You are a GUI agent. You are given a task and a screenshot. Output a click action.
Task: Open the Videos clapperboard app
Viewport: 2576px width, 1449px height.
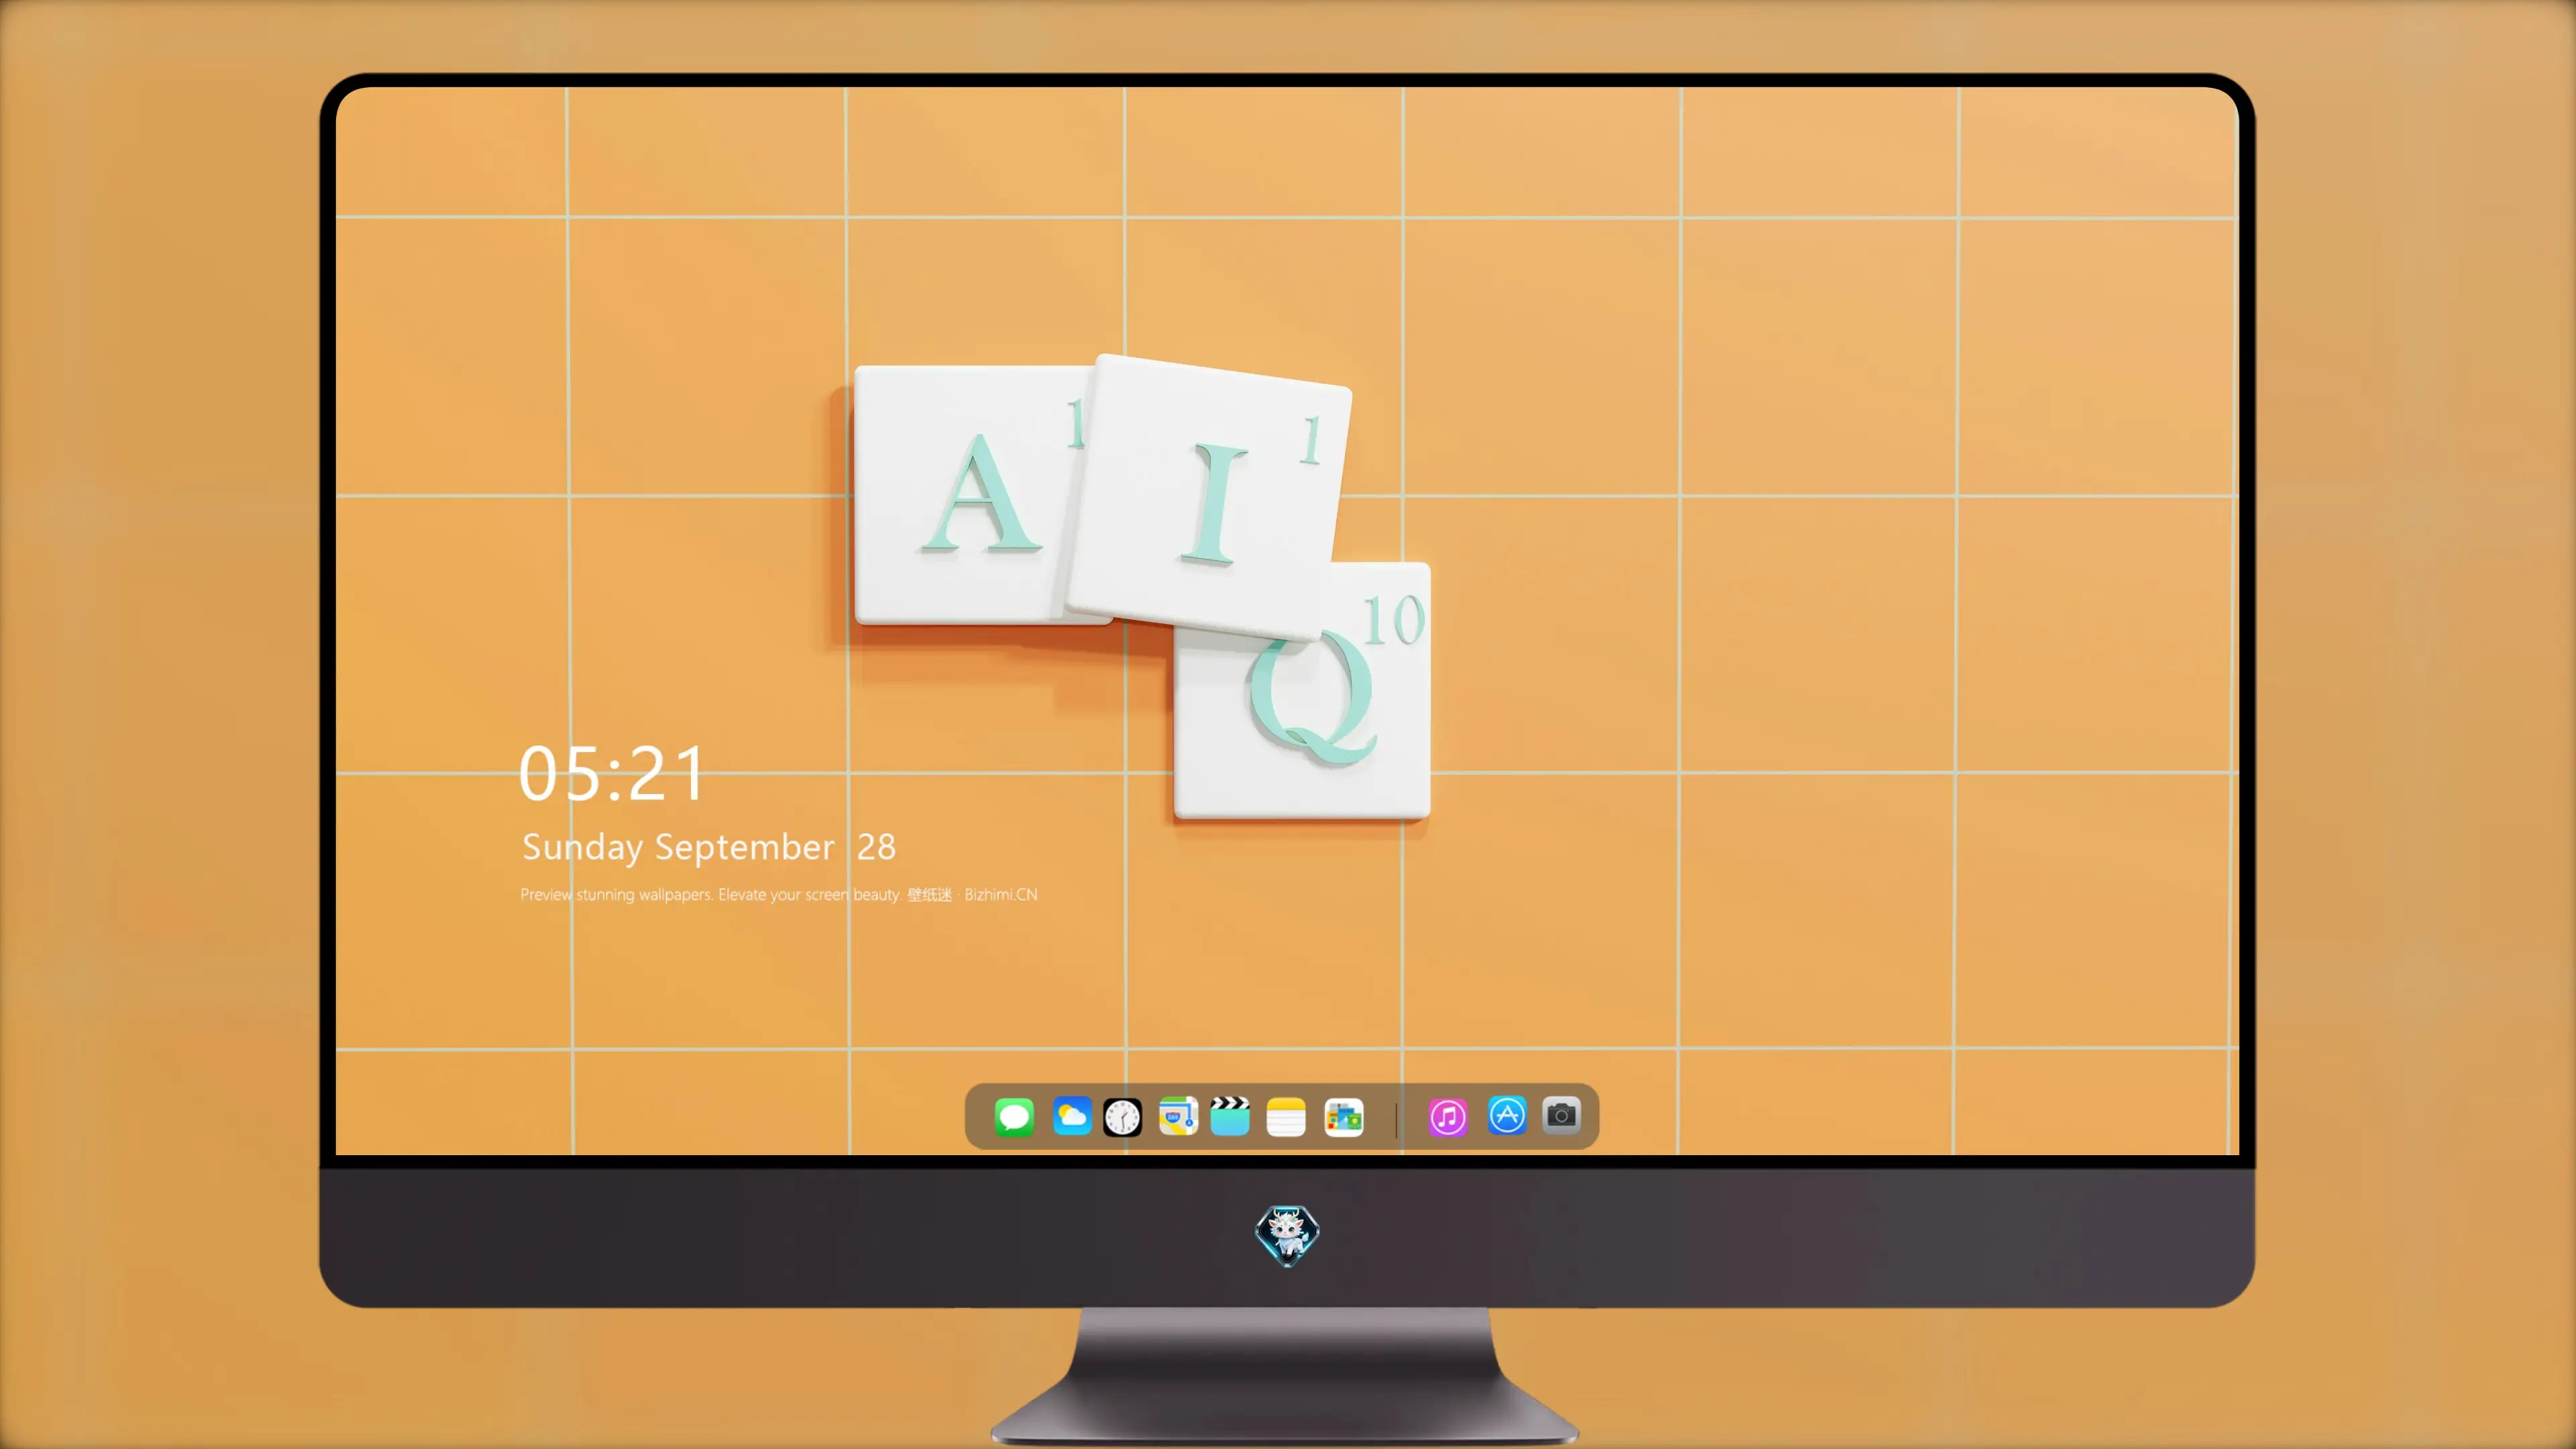point(1230,1116)
